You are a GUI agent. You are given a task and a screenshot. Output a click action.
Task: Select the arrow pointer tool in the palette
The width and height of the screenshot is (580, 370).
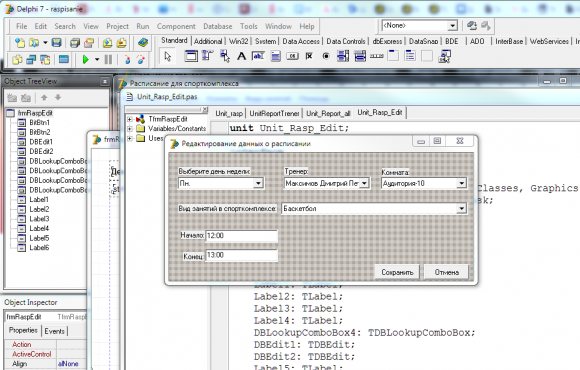coord(168,56)
